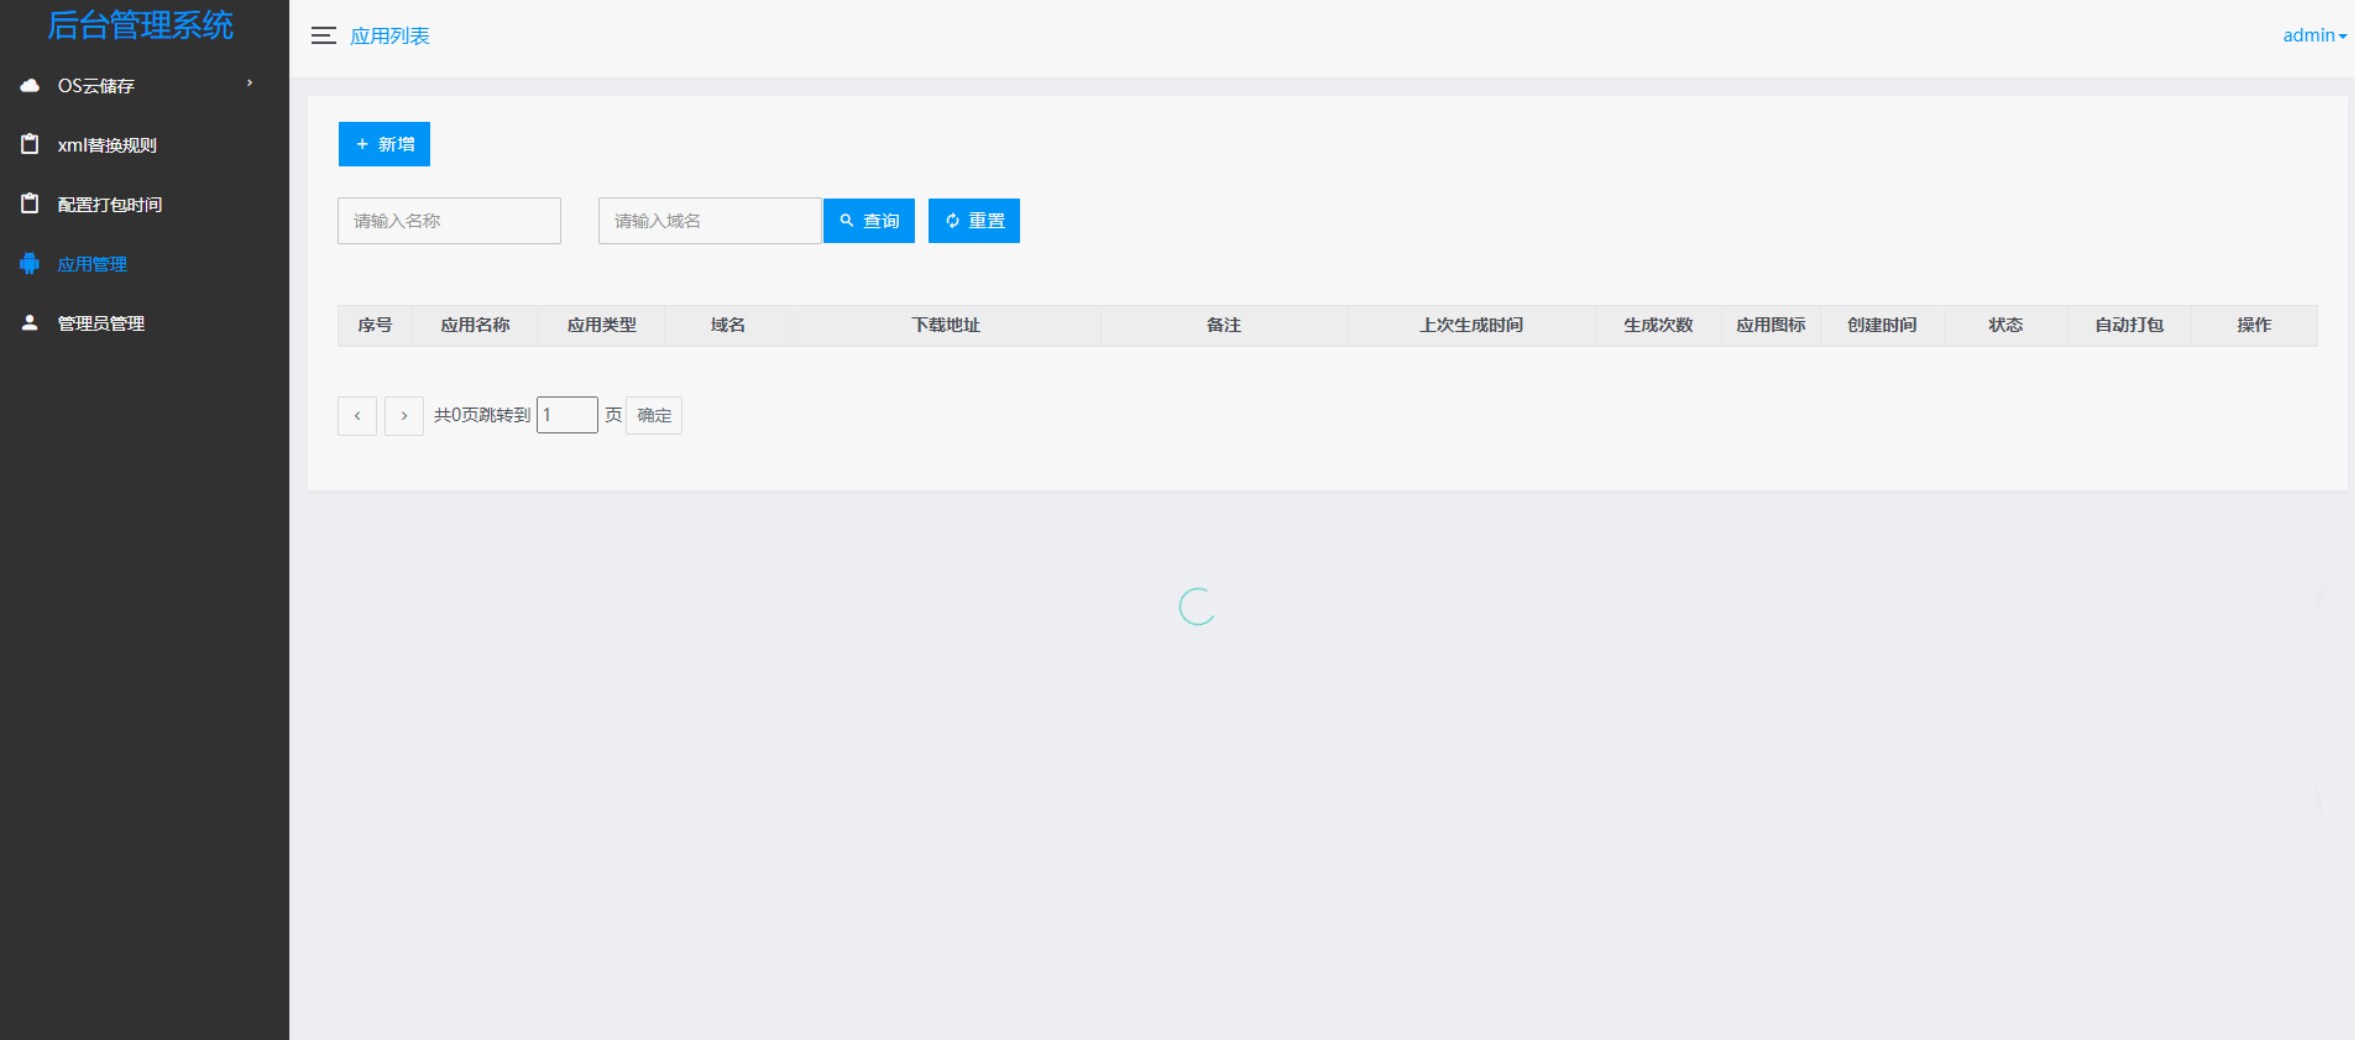Click the 应用类型 column header

pos(601,325)
